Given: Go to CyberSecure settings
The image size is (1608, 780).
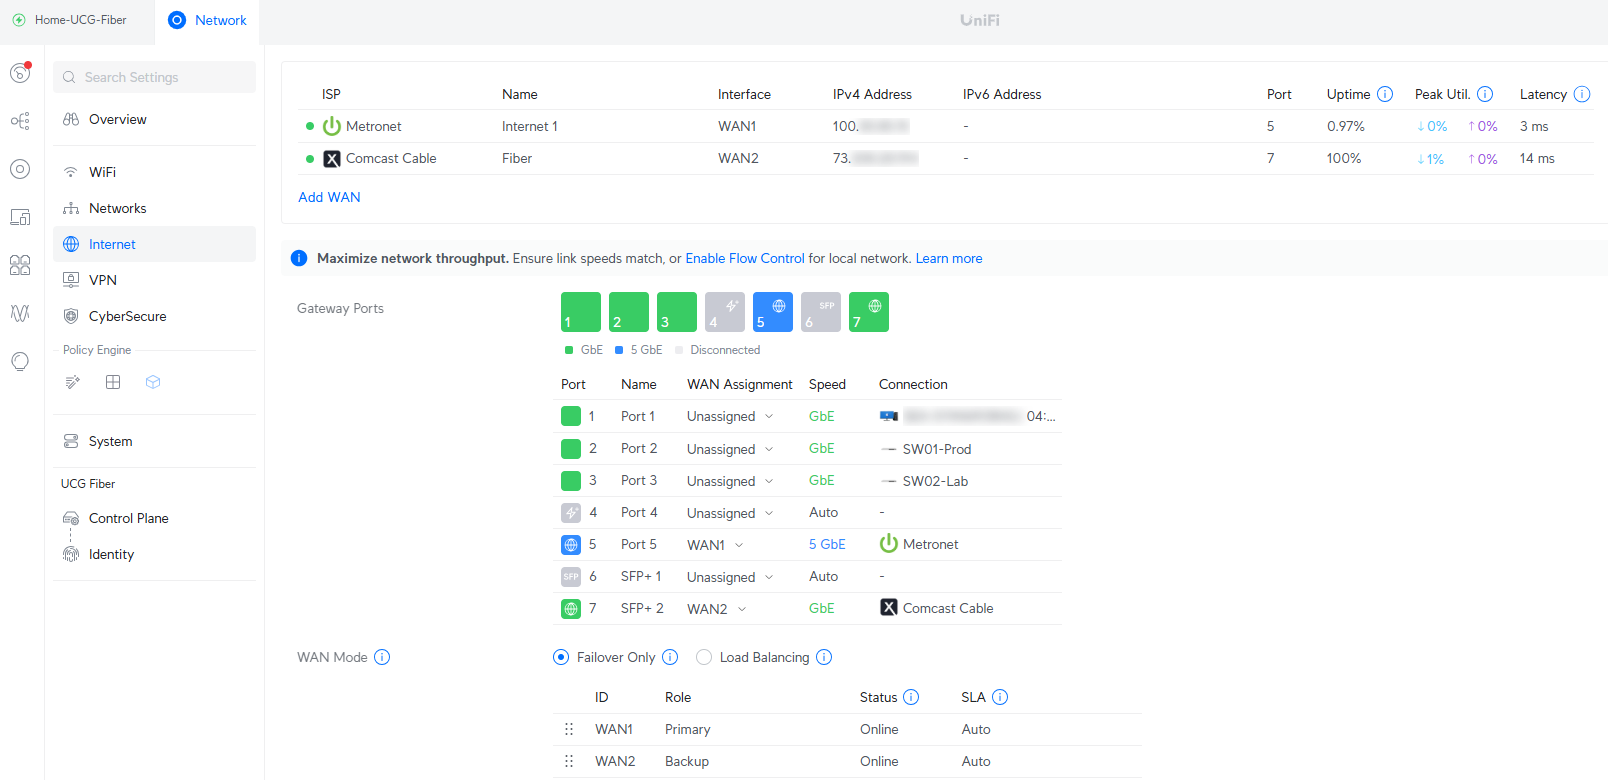Looking at the screenshot, I should [127, 316].
